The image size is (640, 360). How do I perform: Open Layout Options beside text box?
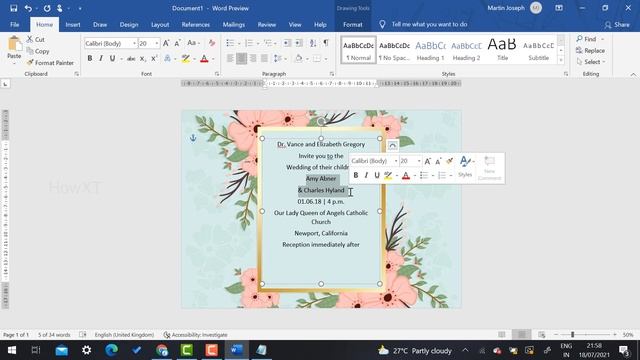[x=392, y=145]
